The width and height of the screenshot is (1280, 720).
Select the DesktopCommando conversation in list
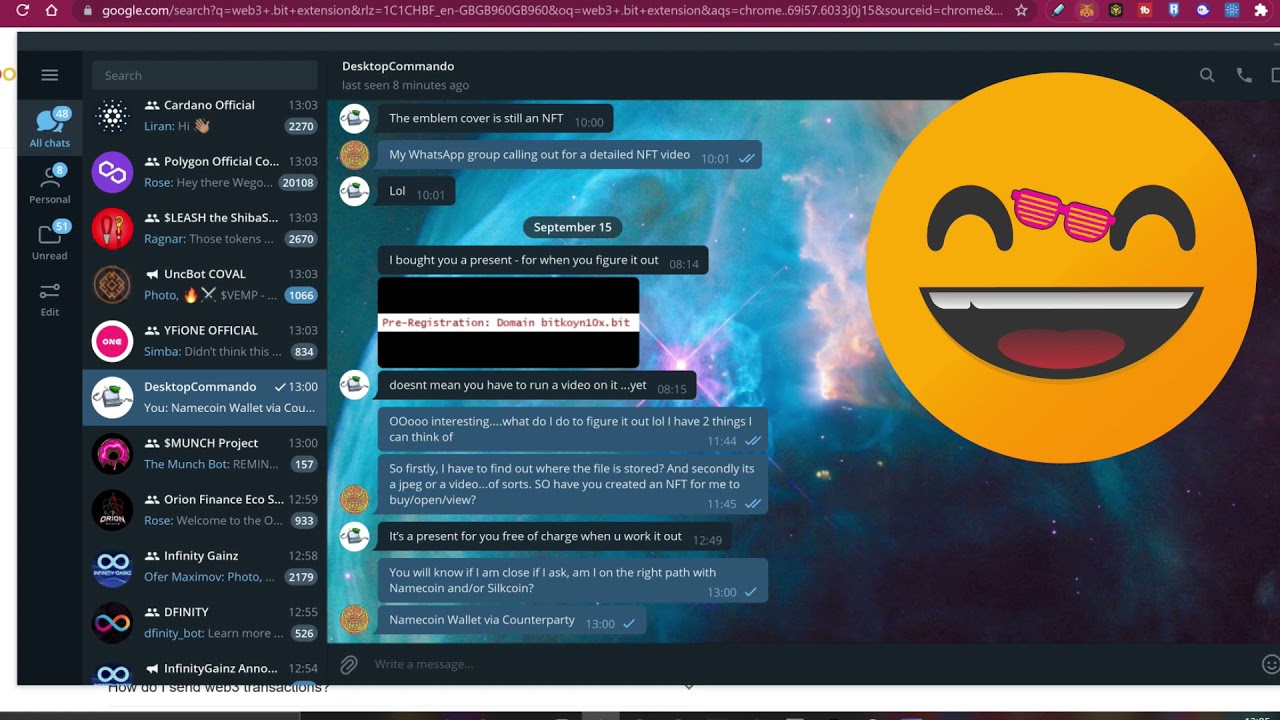tap(205, 397)
